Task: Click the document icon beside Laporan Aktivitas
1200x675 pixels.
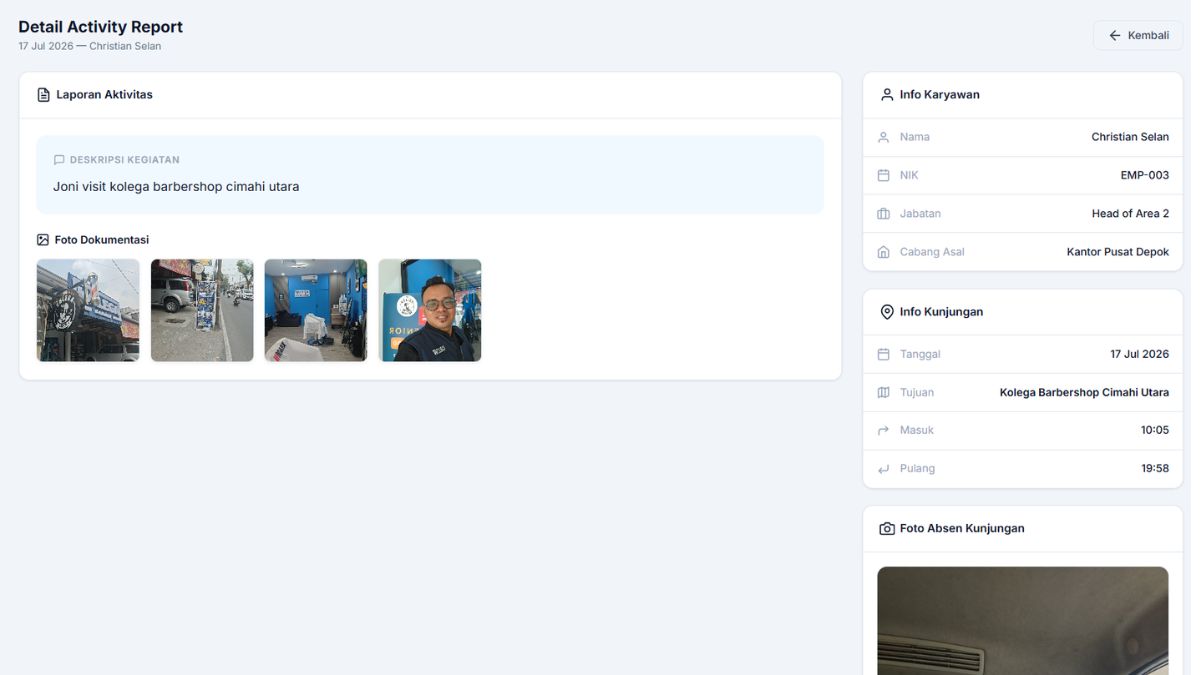Action: pyautogui.click(x=43, y=95)
